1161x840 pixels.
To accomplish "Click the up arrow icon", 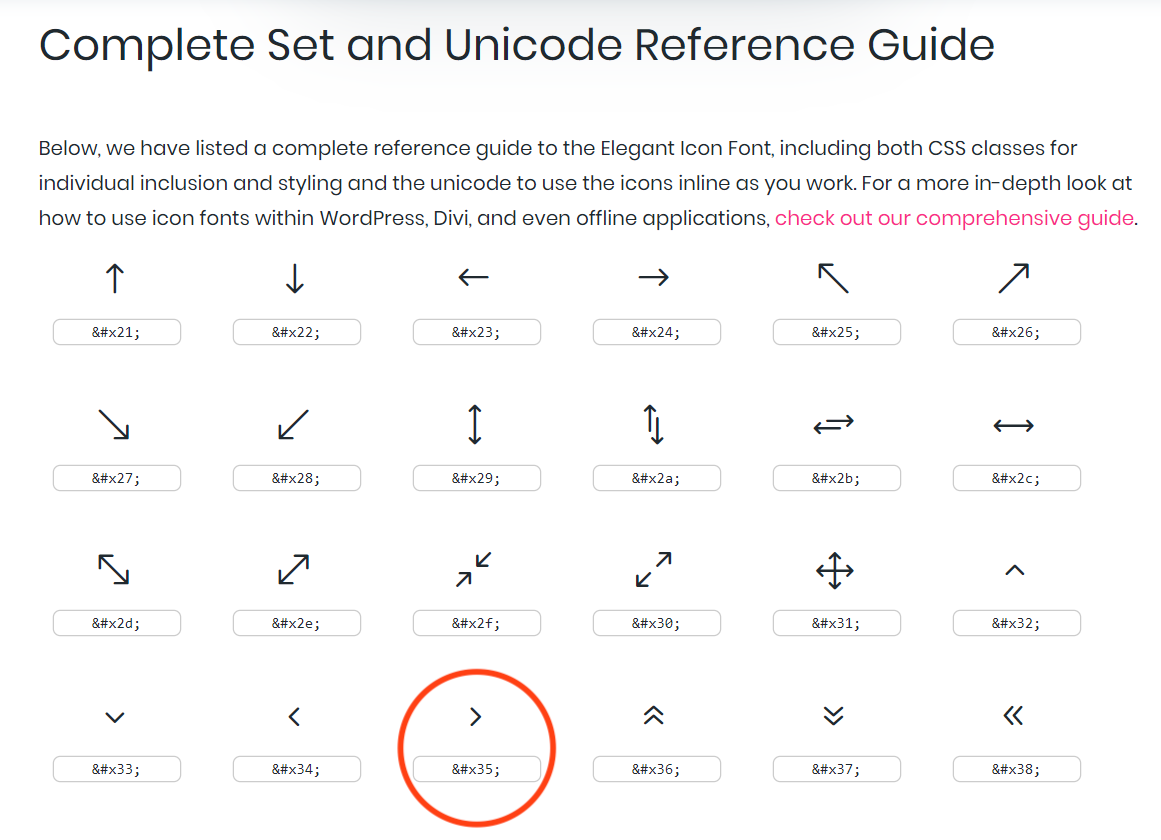I will (115, 278).
